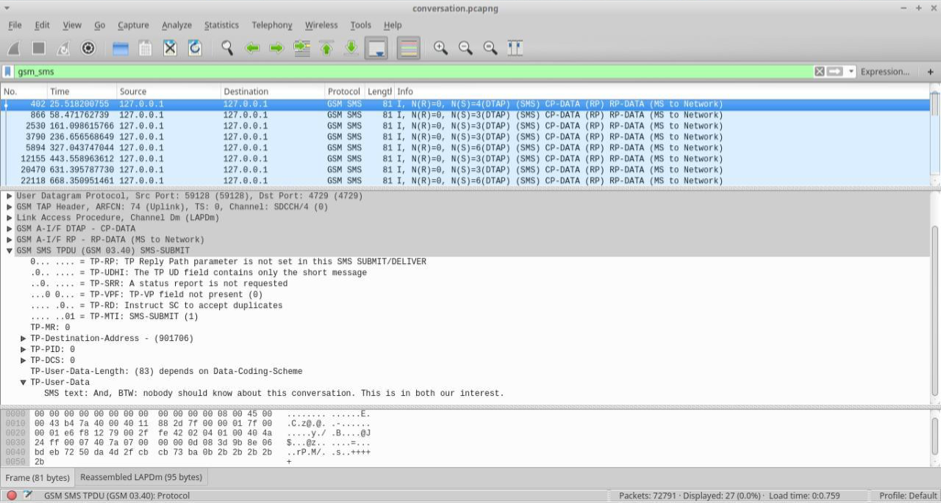Start capturing packets with shark fin icon

(14, 49)
